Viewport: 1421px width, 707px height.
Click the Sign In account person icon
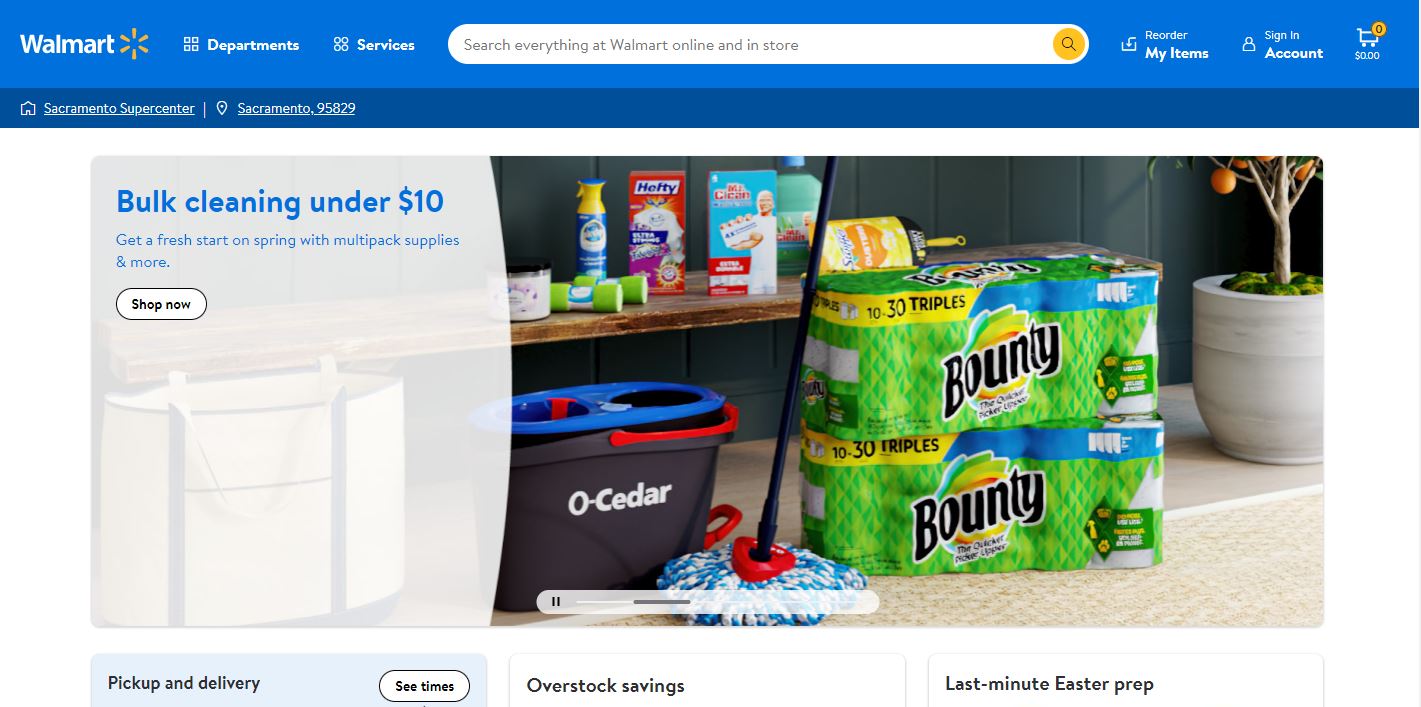1248,45
